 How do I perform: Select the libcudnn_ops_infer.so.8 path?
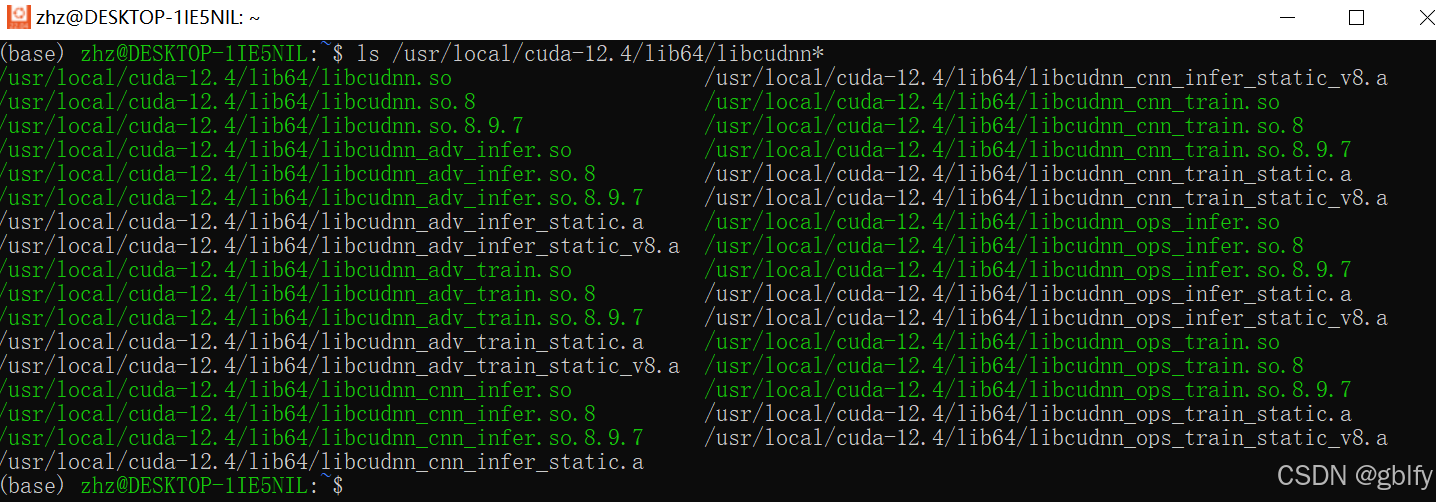click(x=1004, y=246)
